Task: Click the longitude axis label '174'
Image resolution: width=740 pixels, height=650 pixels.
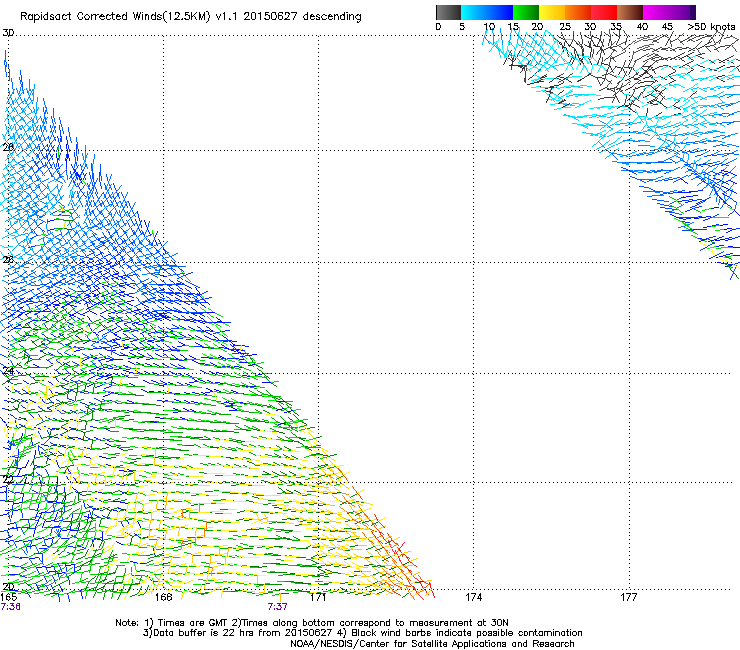Action: [x=473, y=597]
